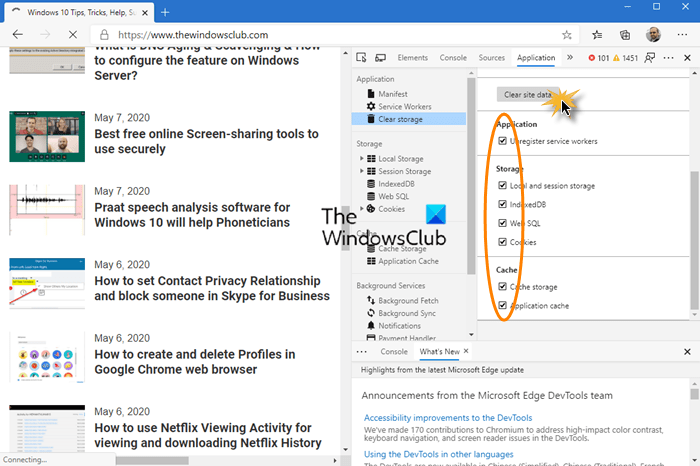Go back with the browser back arrow

click(x=17, y=34)
